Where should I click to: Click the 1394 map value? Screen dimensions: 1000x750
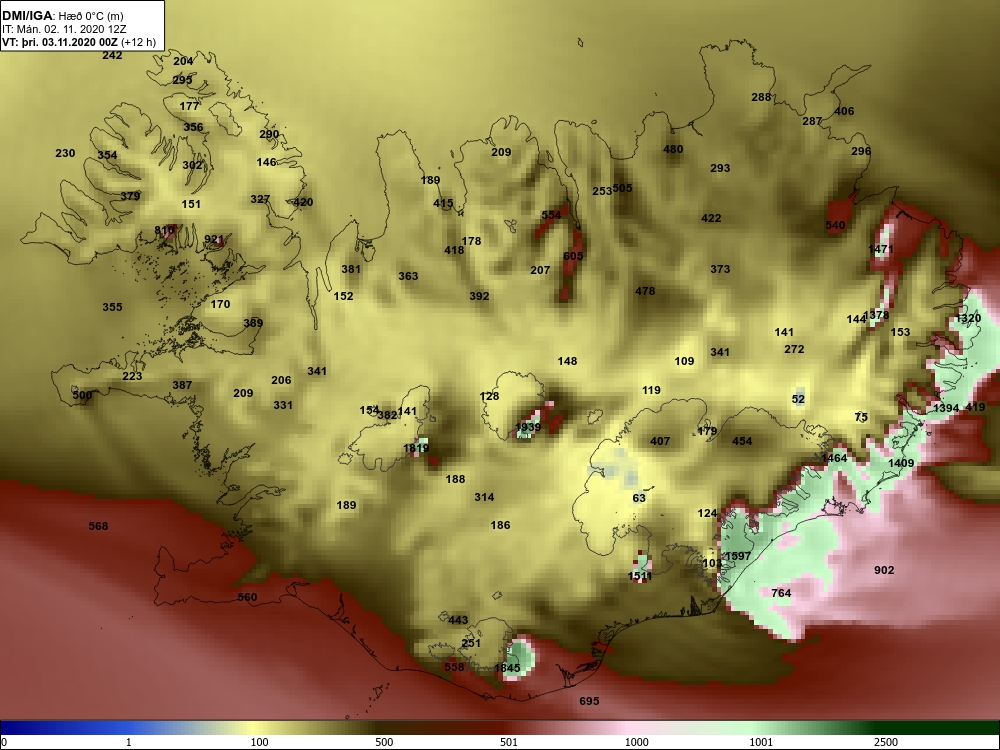click(x=946, y=408)
